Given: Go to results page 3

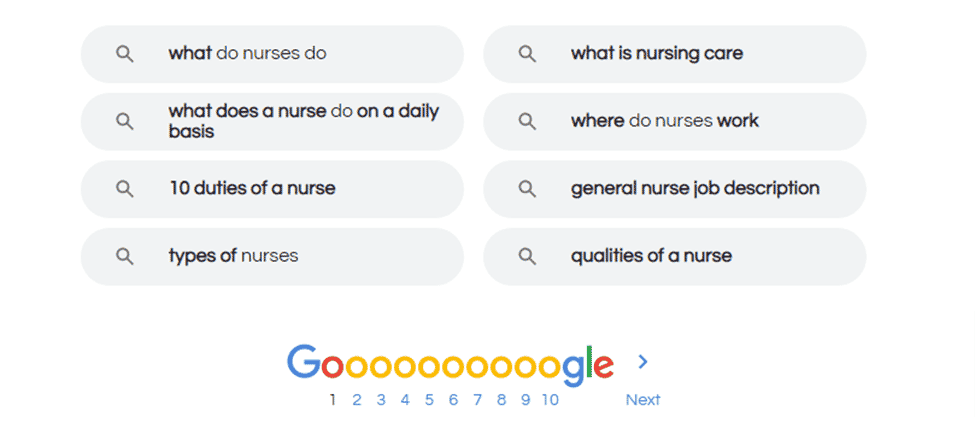Looking at the screenshot, I should pos(381,400).
